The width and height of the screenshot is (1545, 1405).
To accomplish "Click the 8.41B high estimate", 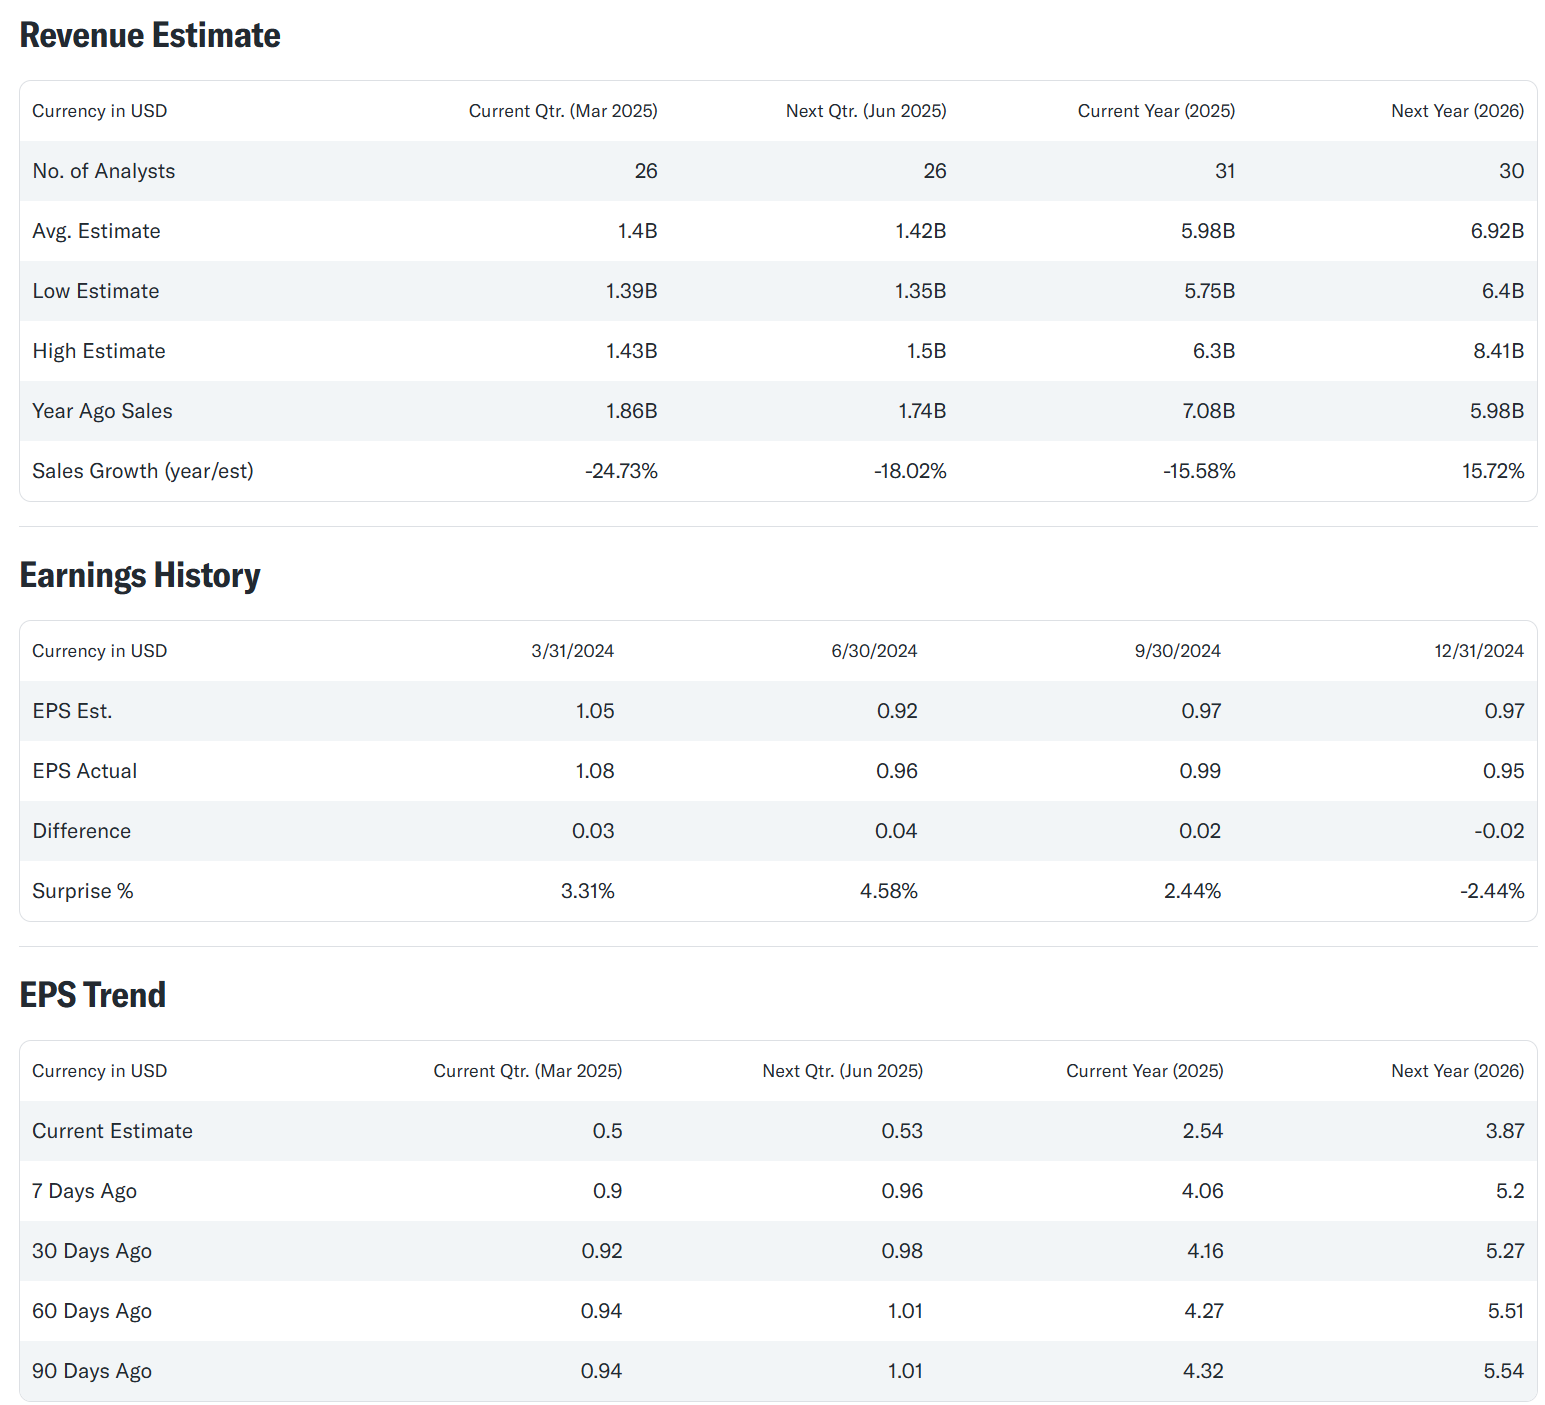I will [1498, 351].
